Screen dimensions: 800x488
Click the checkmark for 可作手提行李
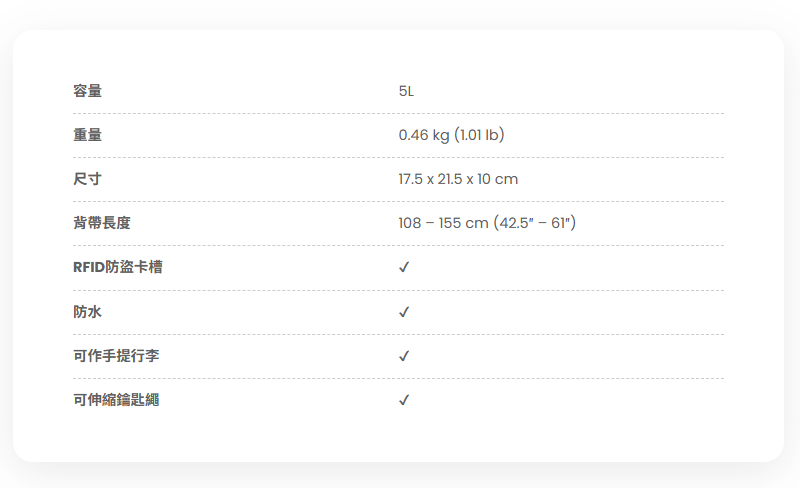point(404,356)
